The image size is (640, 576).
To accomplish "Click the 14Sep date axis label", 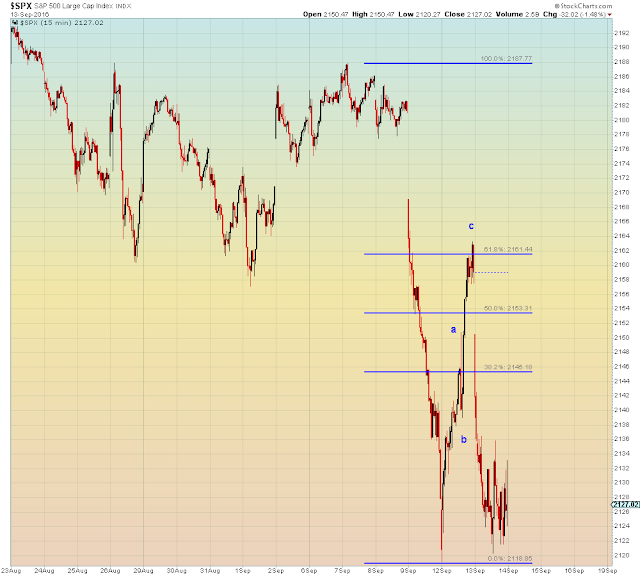I will click(508, 571).
